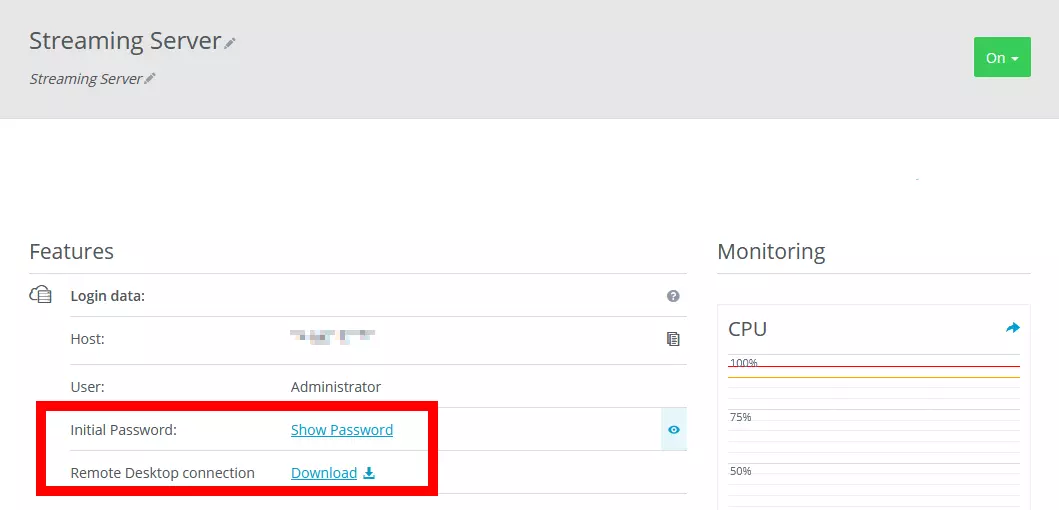This screenshot has width=1059, height=510.
Task: Click the Features section heading
Action: (x=72, y=251)
